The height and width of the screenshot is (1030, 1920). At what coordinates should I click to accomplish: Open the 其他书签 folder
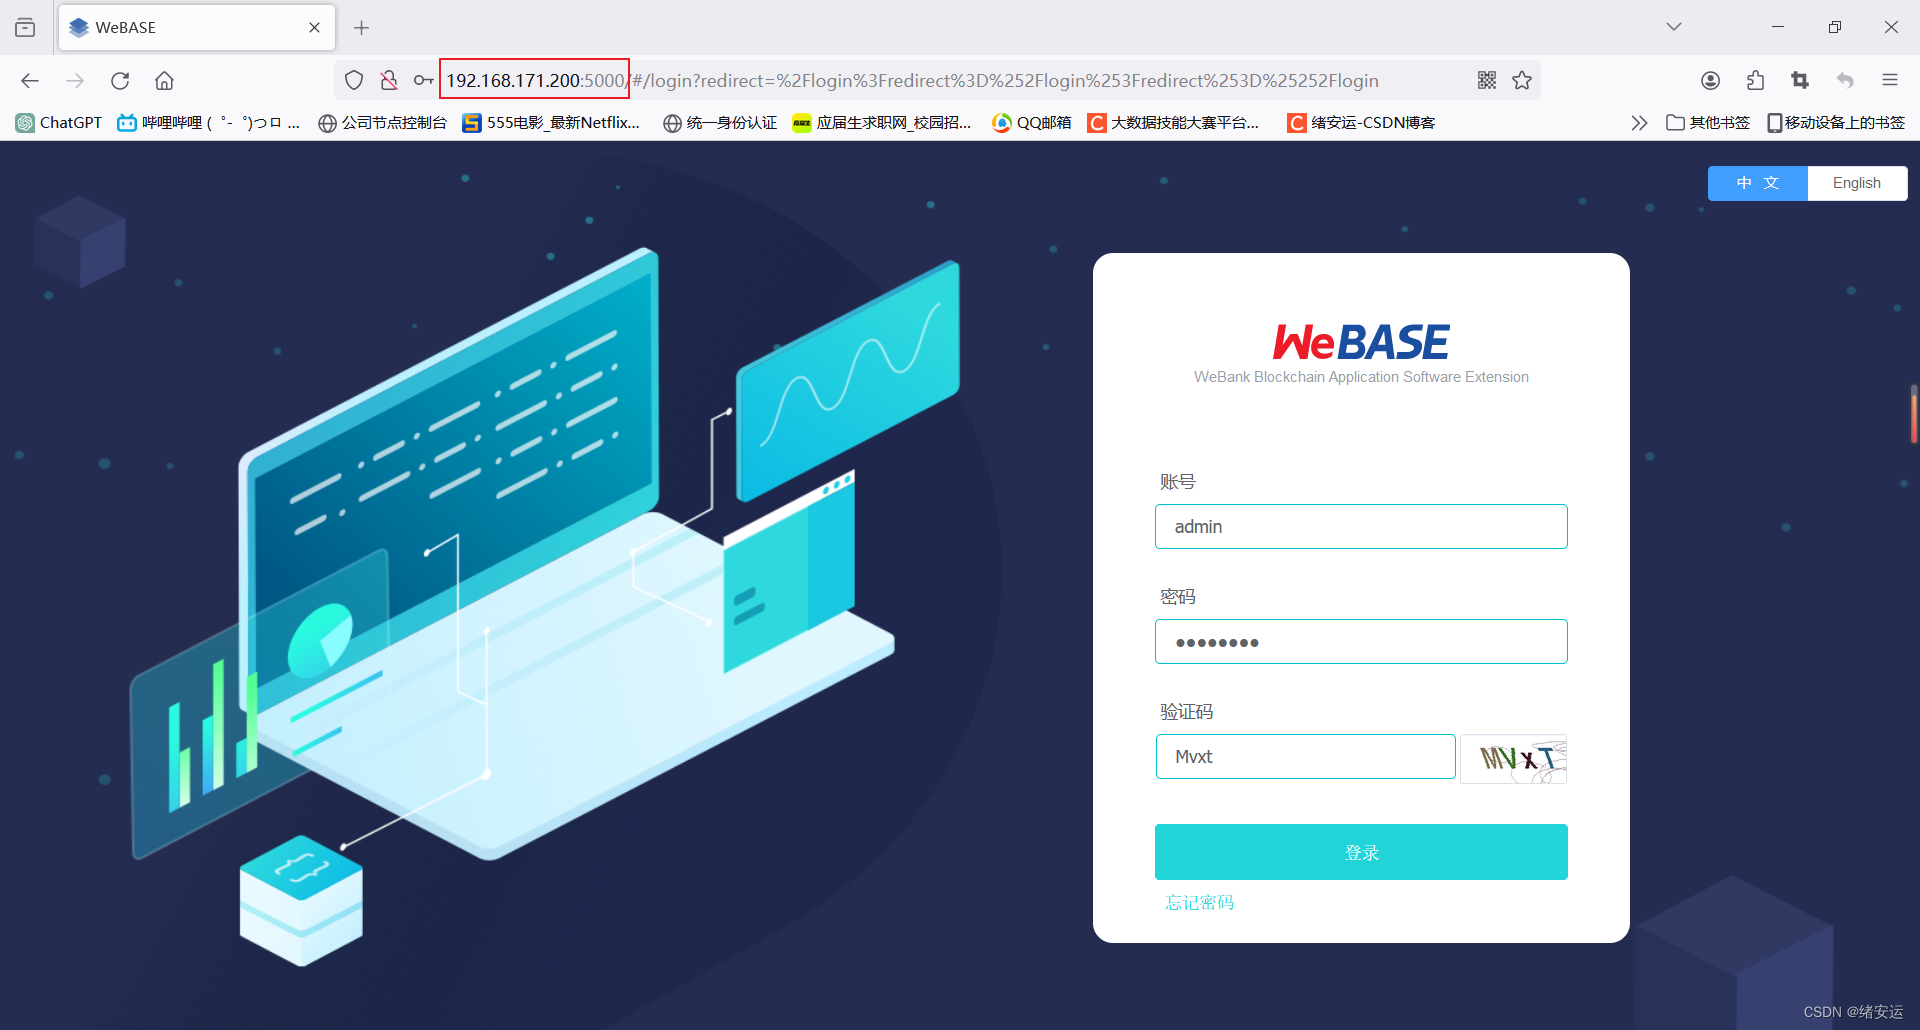[1708, 123]
